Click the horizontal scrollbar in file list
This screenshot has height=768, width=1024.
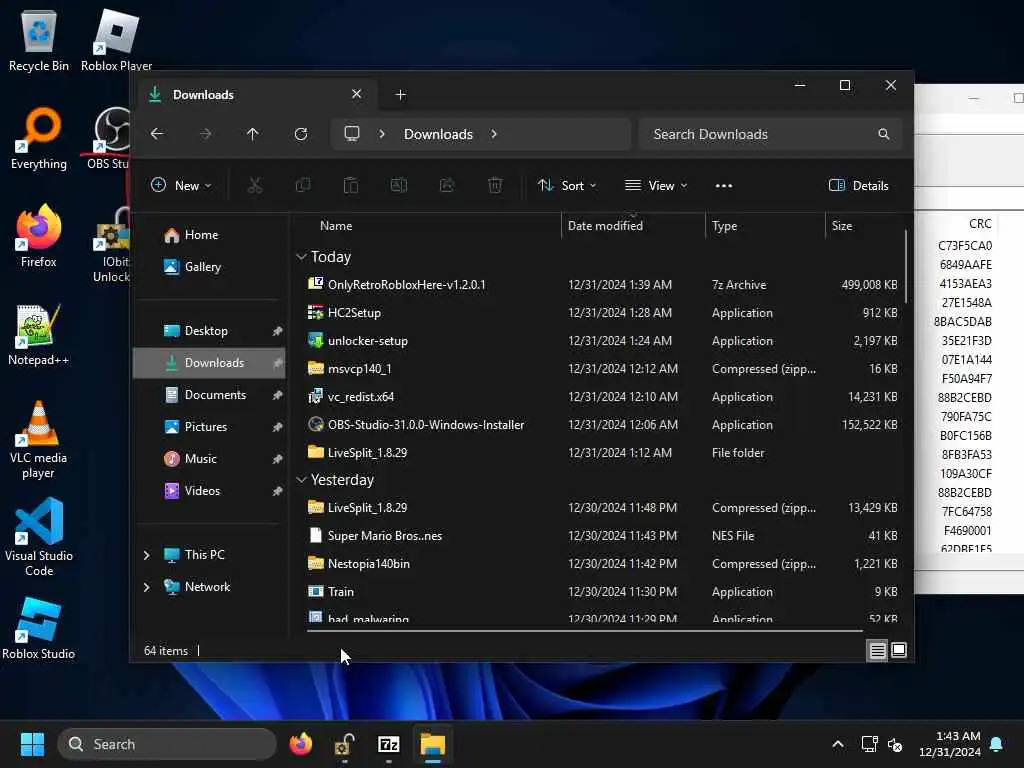click(584, 631)
